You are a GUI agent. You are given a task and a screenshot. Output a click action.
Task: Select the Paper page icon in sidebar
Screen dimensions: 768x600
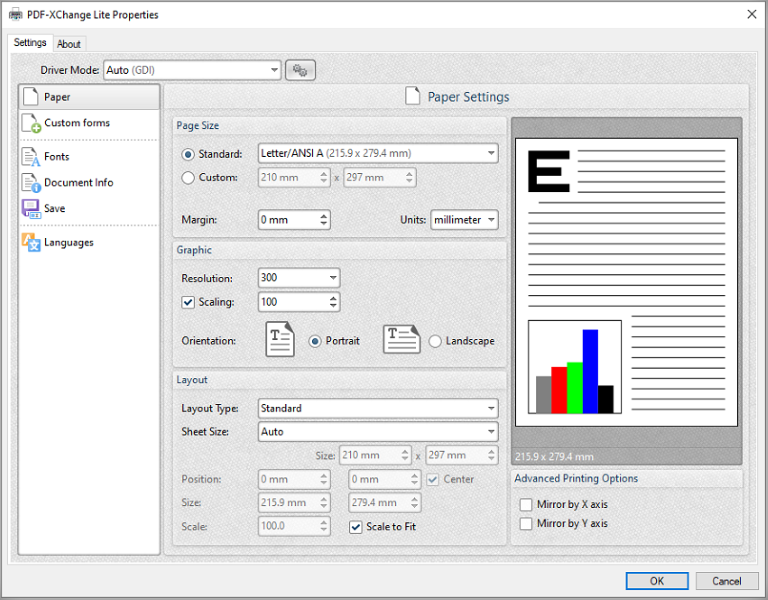[31, 96]
